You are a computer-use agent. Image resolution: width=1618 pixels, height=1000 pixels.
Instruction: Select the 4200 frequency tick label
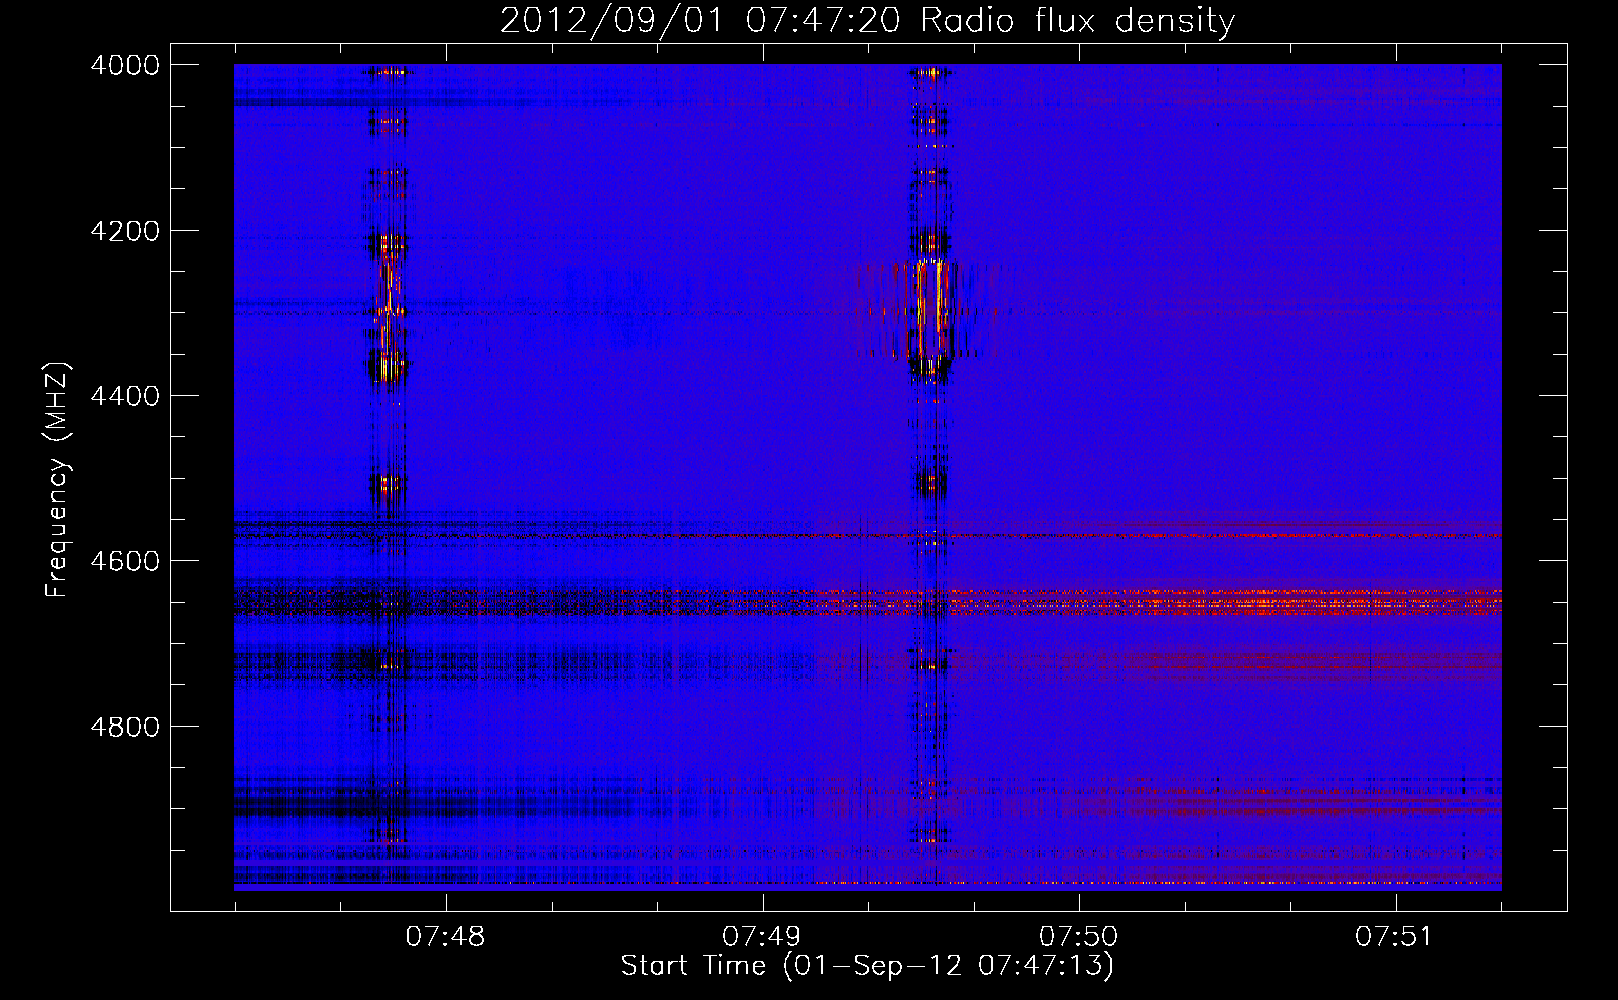pyautogui.click(x=125, y=231)
